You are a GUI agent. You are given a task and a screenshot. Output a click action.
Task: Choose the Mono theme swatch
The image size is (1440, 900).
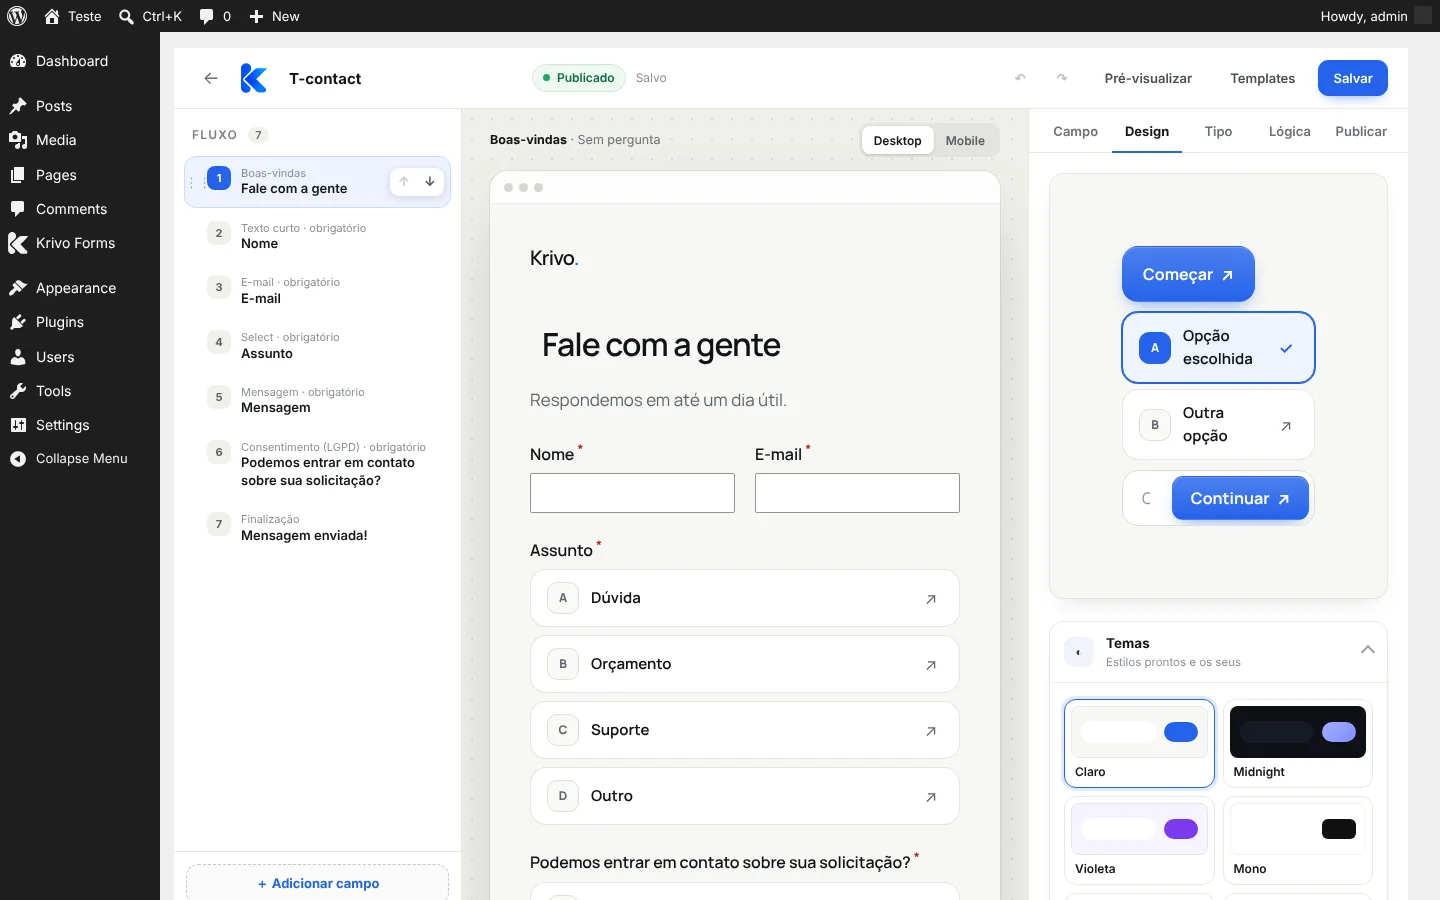pyautogui.click(x=1298, y=840)
